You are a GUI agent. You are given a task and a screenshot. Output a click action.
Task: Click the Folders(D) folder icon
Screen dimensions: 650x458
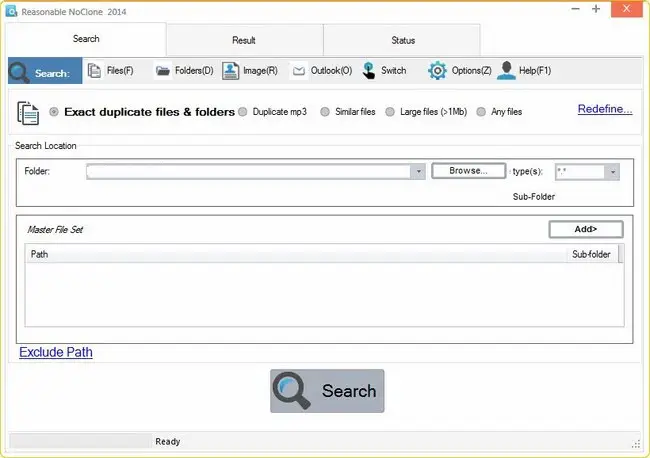tap(162, 71)
